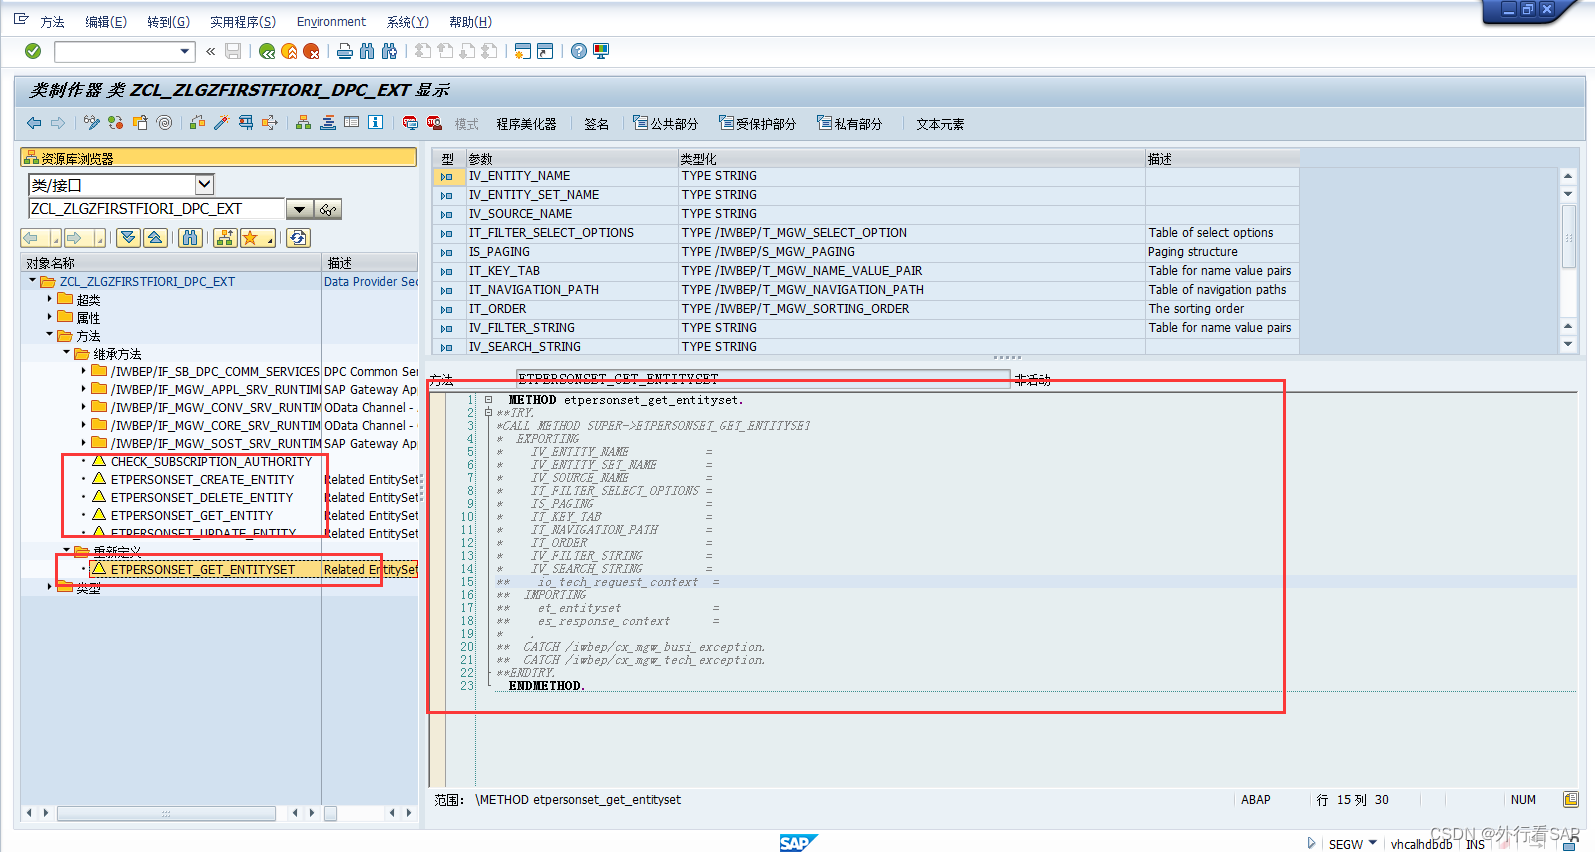Expand the 属性 folder node
Image resolution: width=1595 pixels, height=852 pixels.
coord(50,317)
